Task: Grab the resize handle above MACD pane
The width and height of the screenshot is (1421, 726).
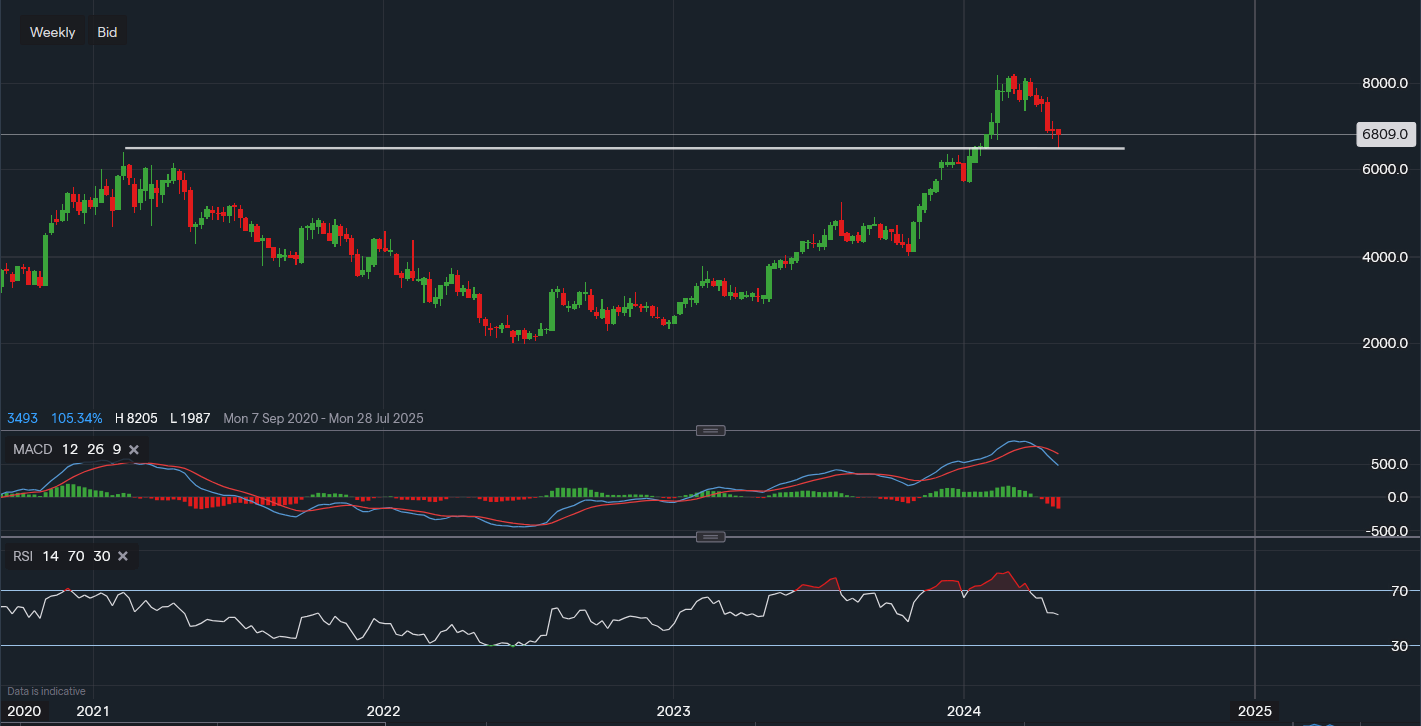Action: click(710, 430)
